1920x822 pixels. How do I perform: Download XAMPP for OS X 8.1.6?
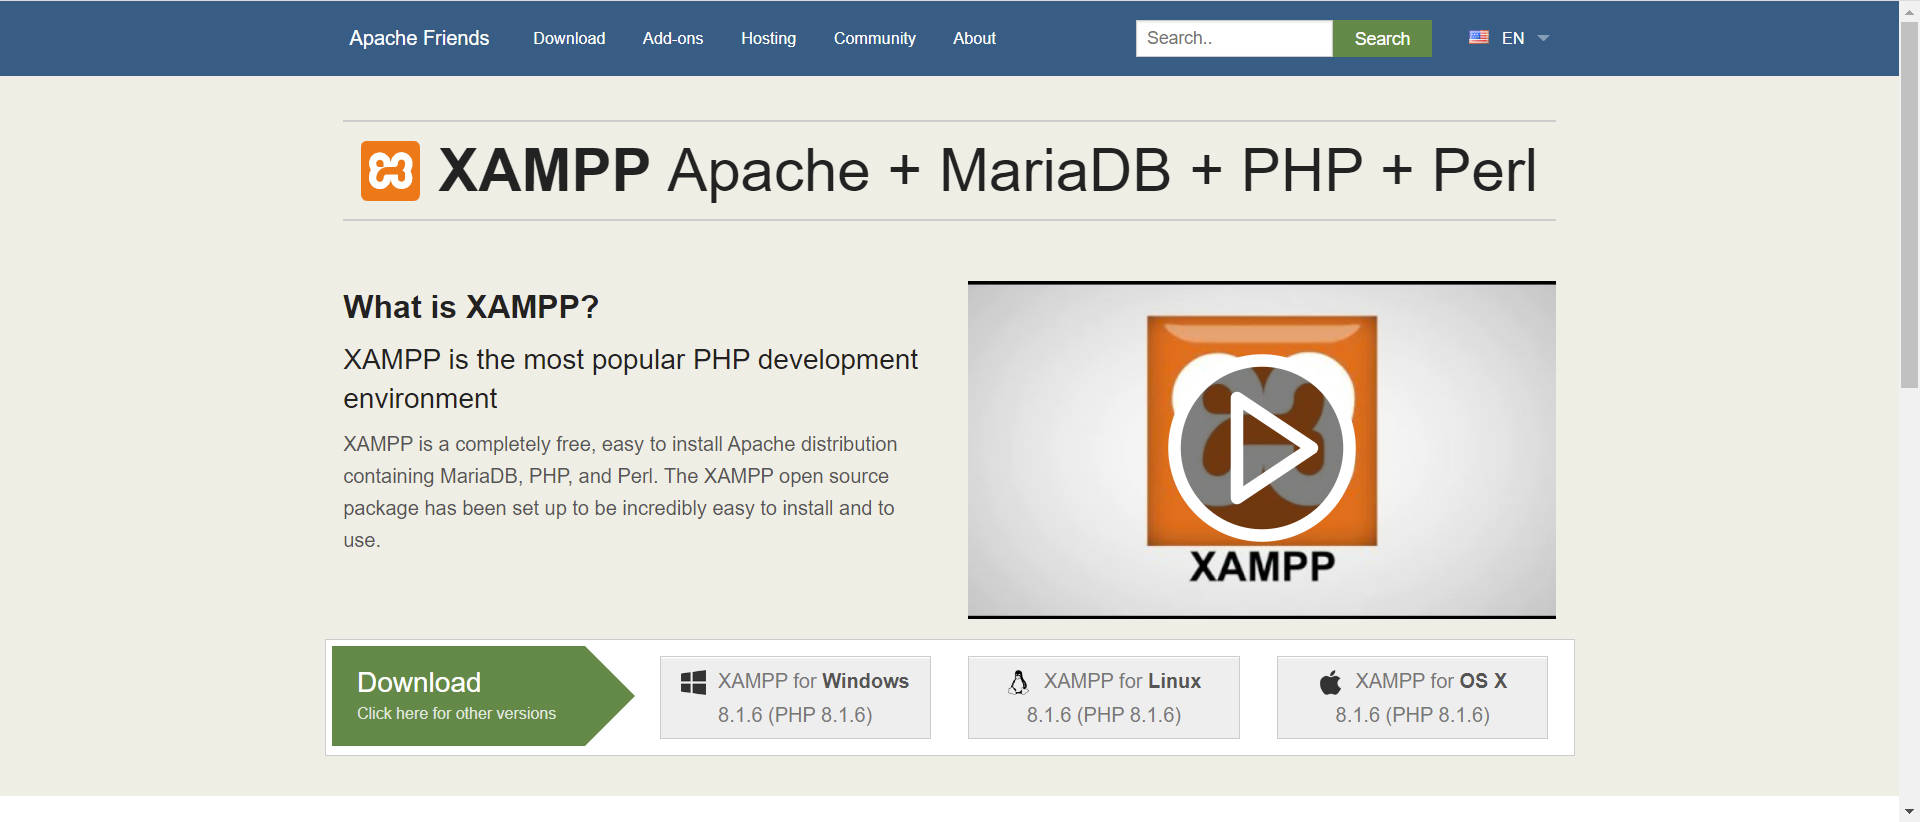point(1412,697)
